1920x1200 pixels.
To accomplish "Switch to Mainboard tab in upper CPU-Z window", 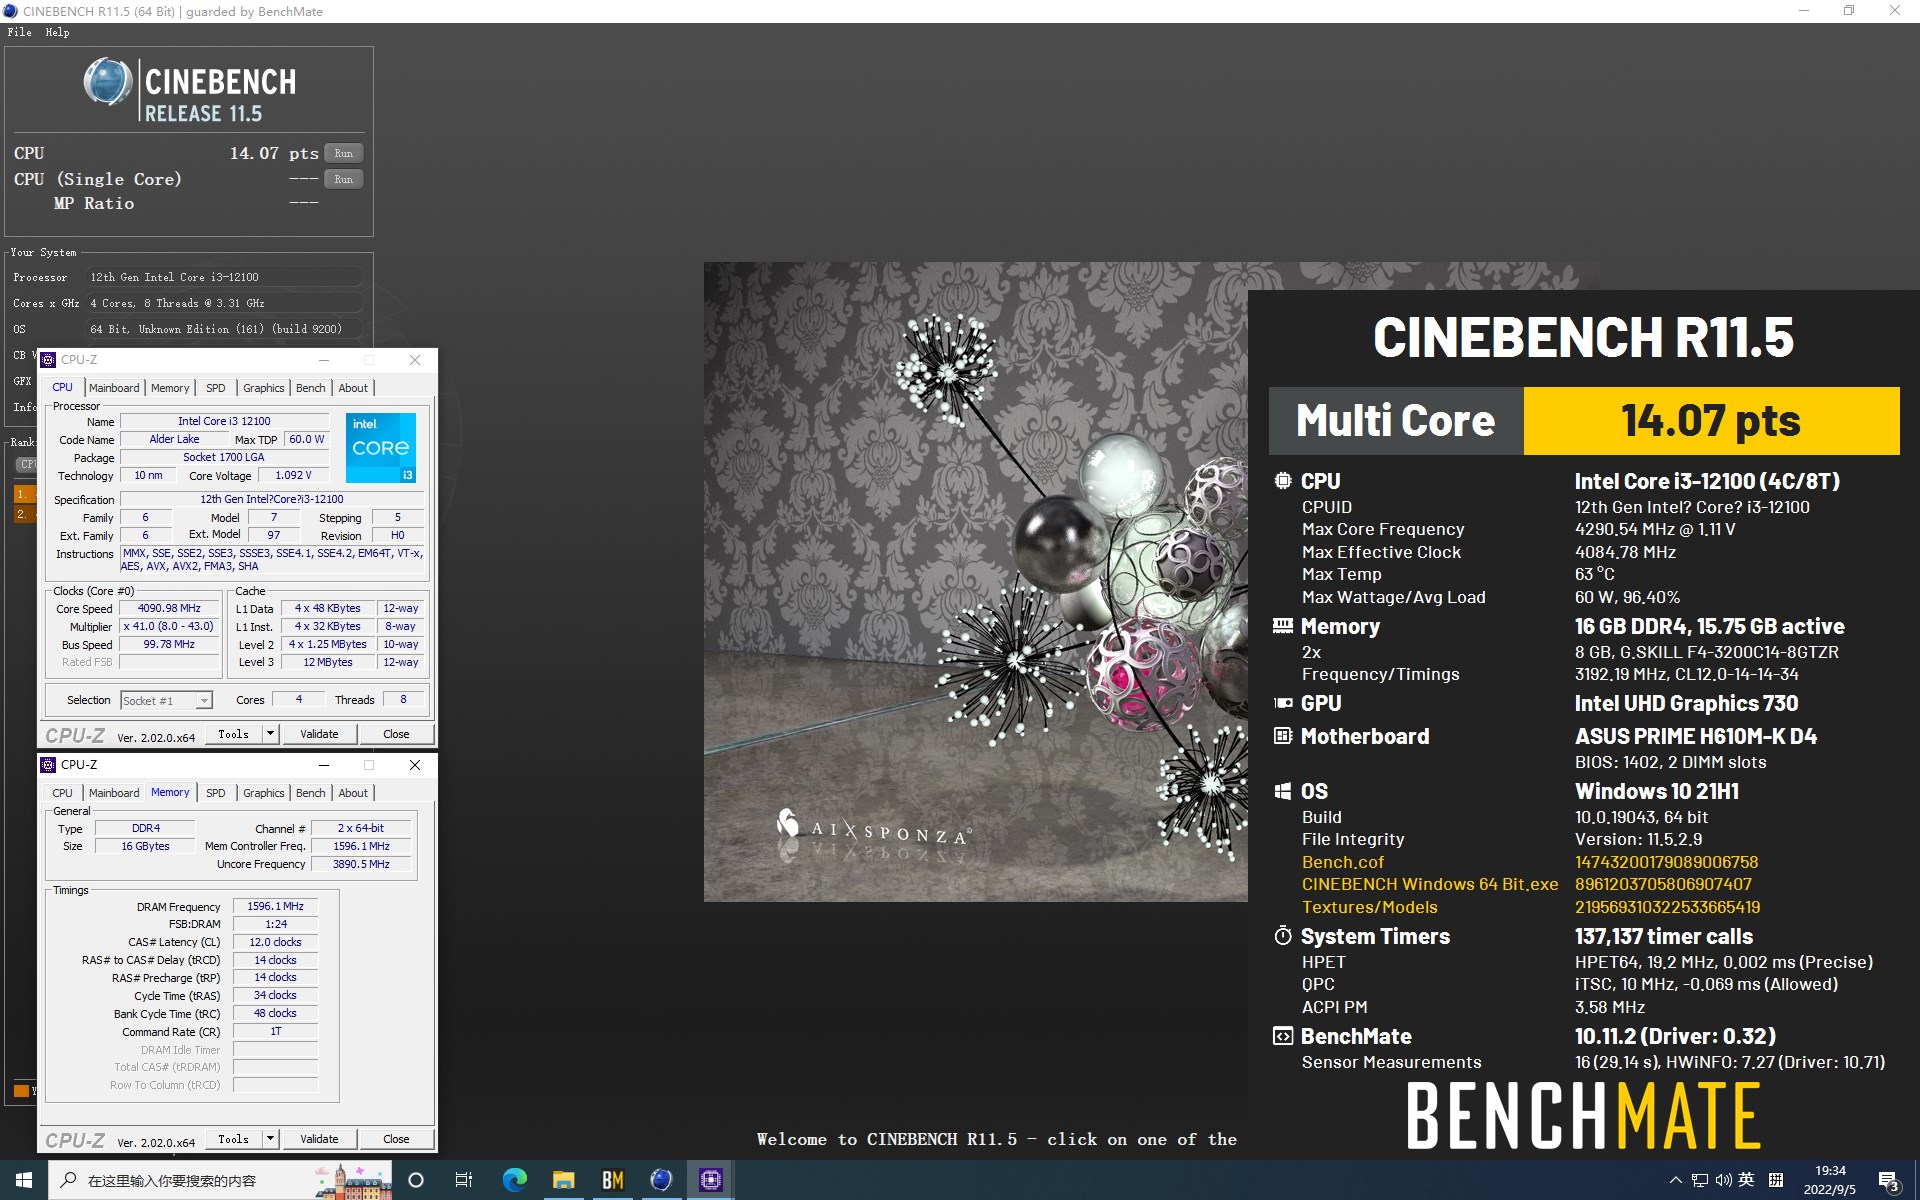I will [x=114, y=388].
